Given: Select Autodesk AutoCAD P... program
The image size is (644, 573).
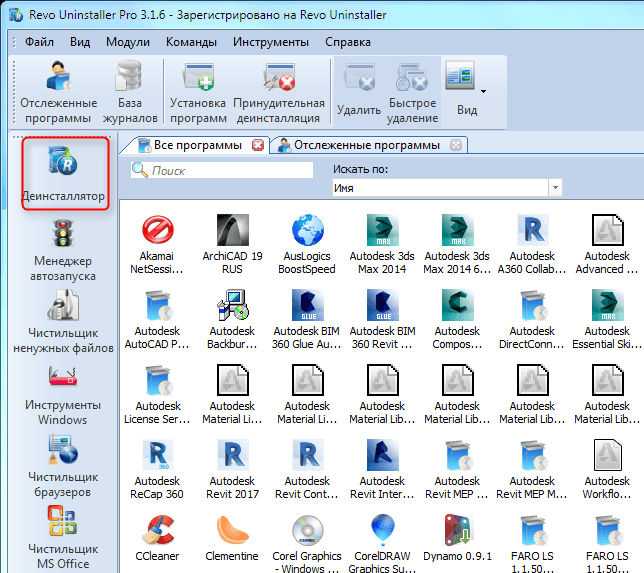Looking at the screenshot, I should point(156,320).
